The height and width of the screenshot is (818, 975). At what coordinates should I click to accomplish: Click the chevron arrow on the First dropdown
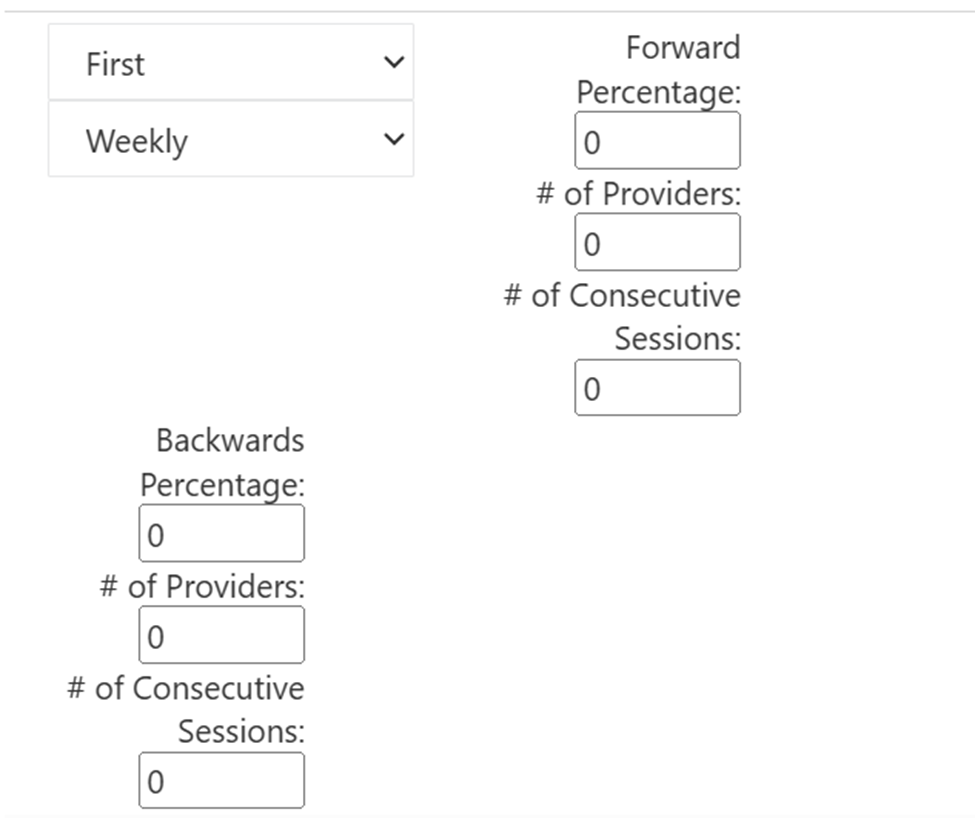(x=394, y=62)
